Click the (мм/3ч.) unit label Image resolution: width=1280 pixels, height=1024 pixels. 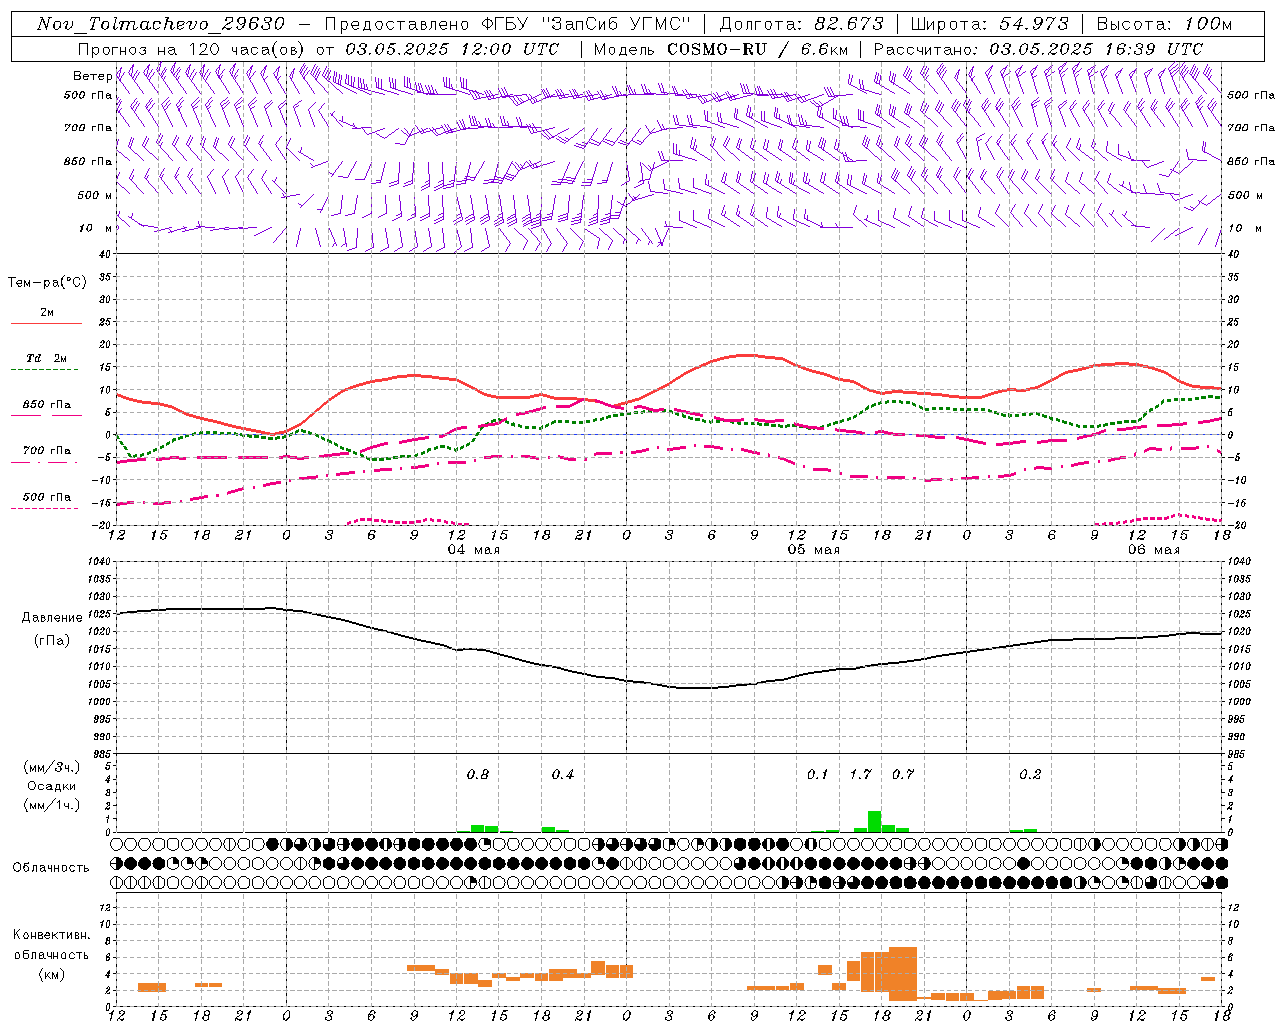pyautogui.click(x=52, y=768)
